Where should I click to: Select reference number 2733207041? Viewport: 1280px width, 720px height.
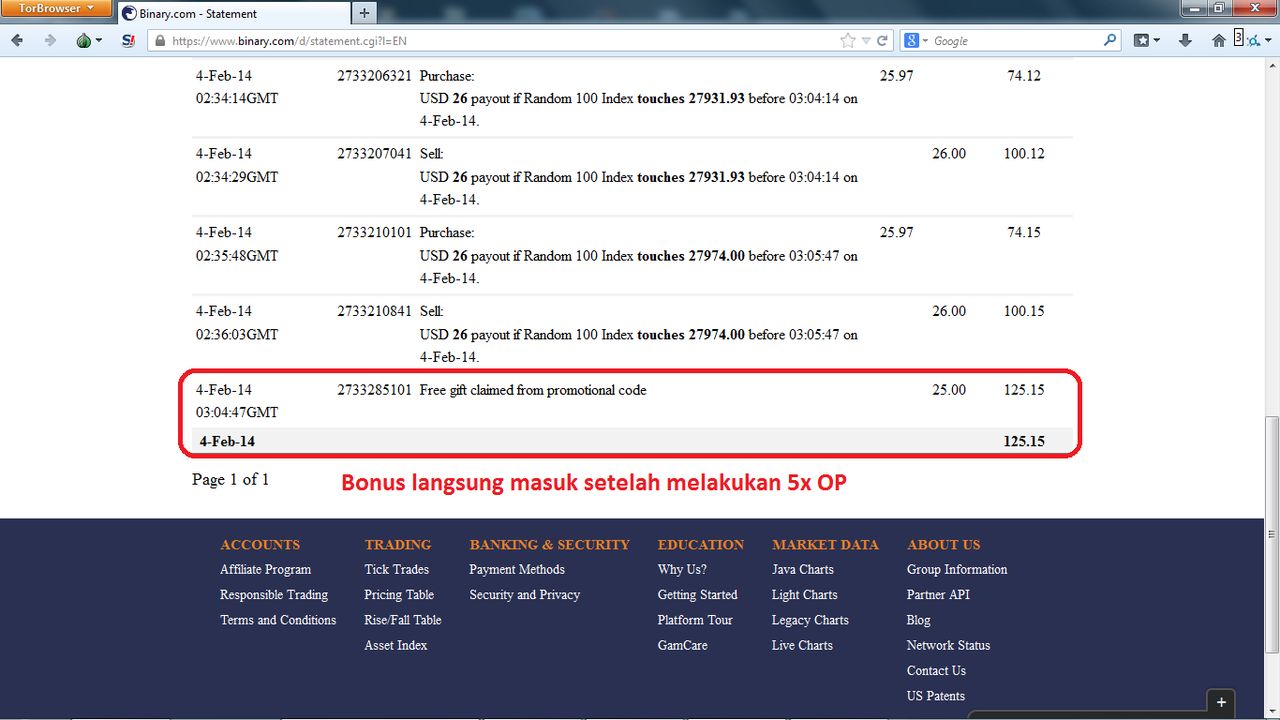[374, 154]
